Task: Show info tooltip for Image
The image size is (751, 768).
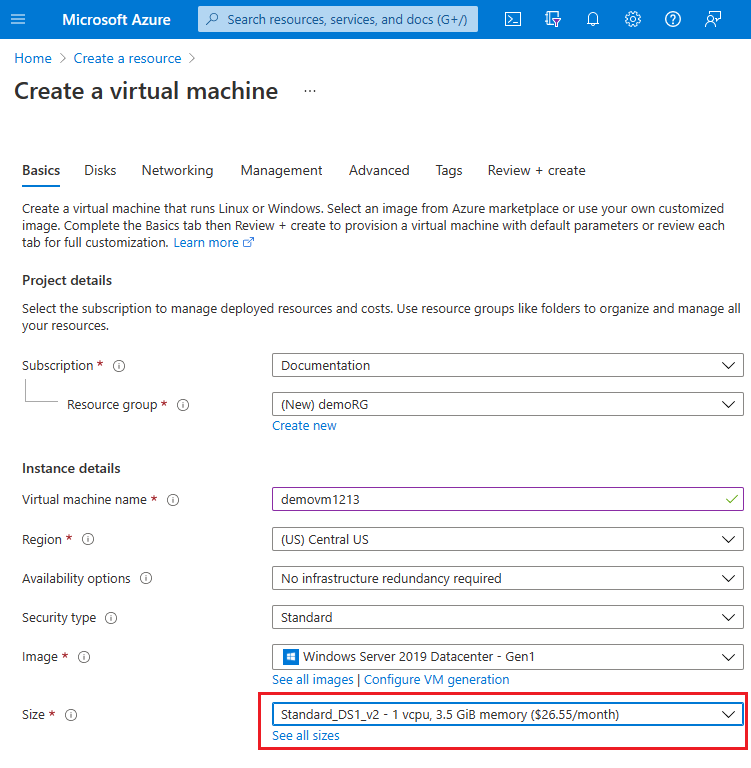Action: point(84,657)
